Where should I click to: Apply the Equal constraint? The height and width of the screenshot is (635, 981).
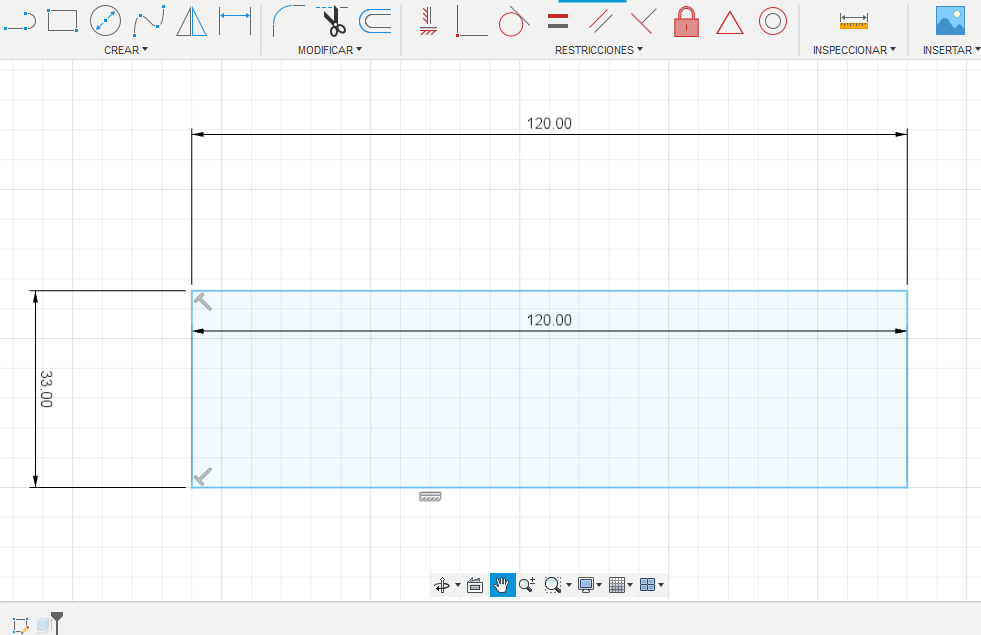click(x=557, y=22)
